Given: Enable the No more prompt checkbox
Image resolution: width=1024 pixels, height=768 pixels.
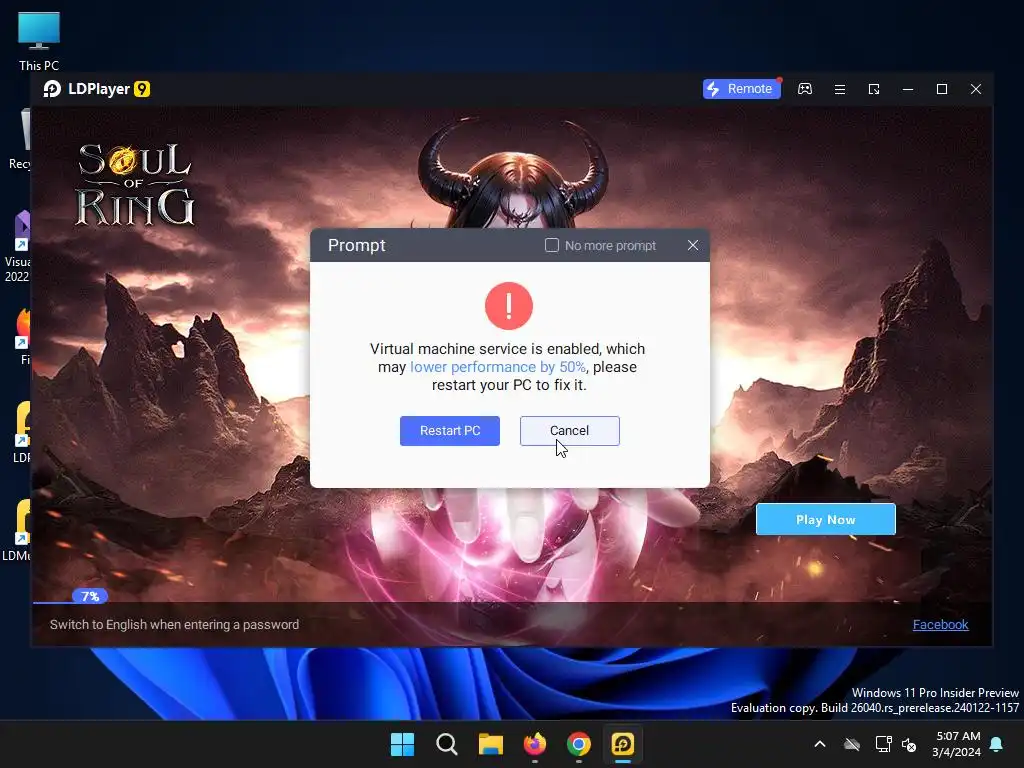Looking at the screenshot, I should pos(552,246).
